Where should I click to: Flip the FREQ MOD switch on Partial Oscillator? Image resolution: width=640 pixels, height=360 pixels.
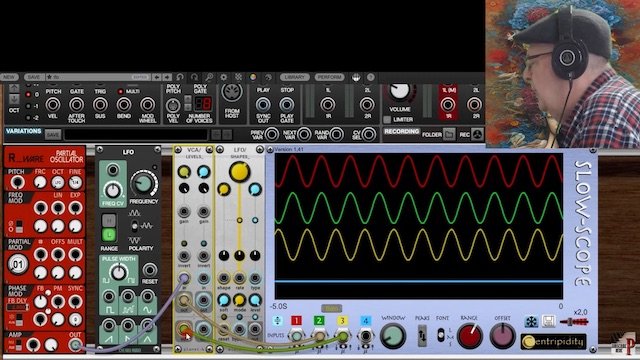pyautogui.click(x=19, y=226)
